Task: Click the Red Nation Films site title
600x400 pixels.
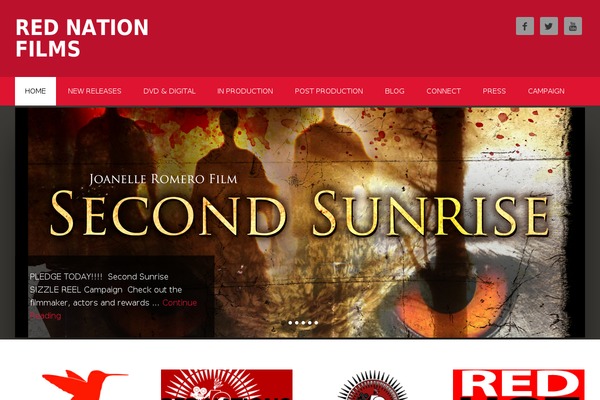Action: point(82,38)
